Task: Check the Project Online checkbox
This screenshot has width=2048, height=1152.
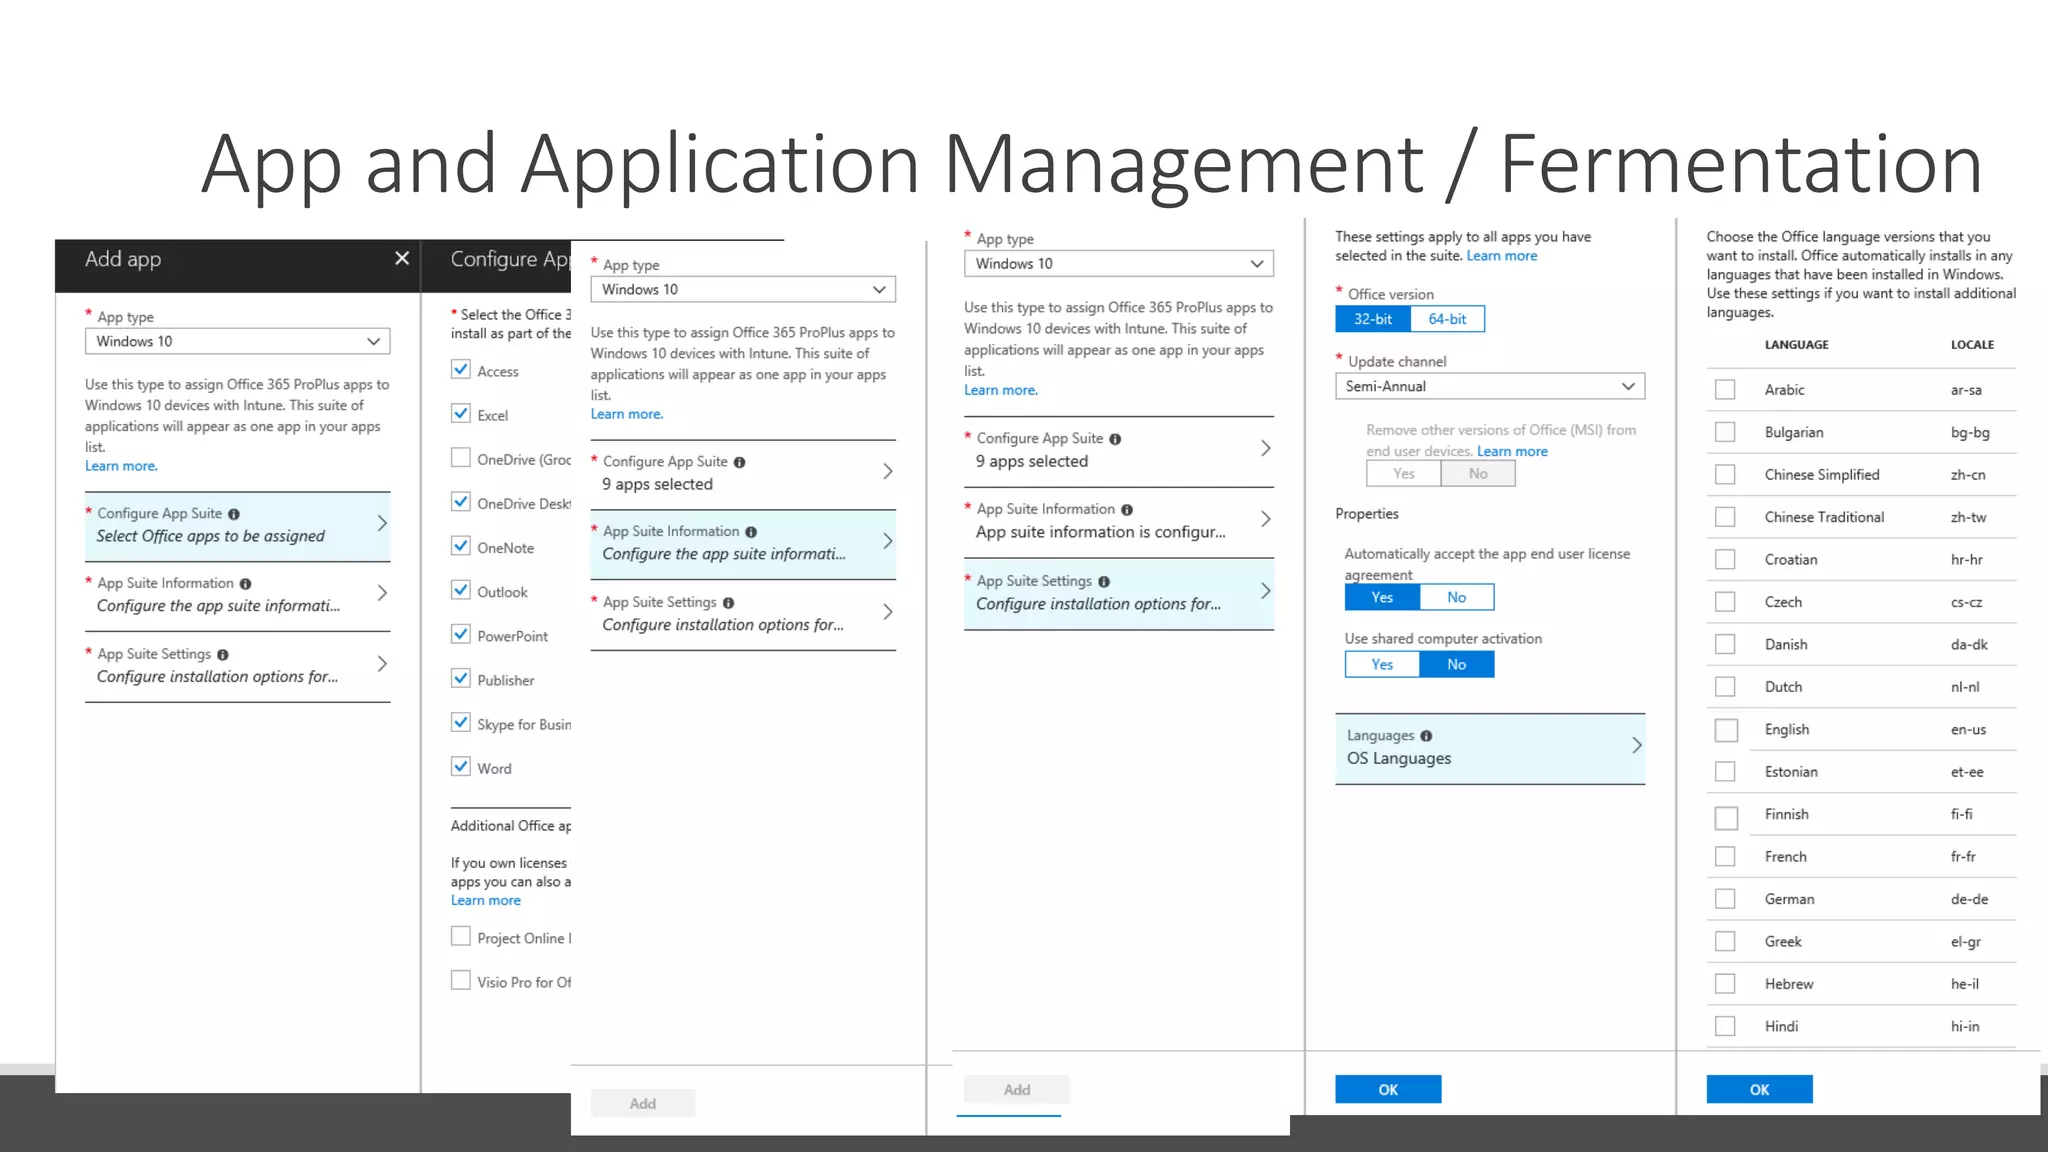Action: click(461, 936)
